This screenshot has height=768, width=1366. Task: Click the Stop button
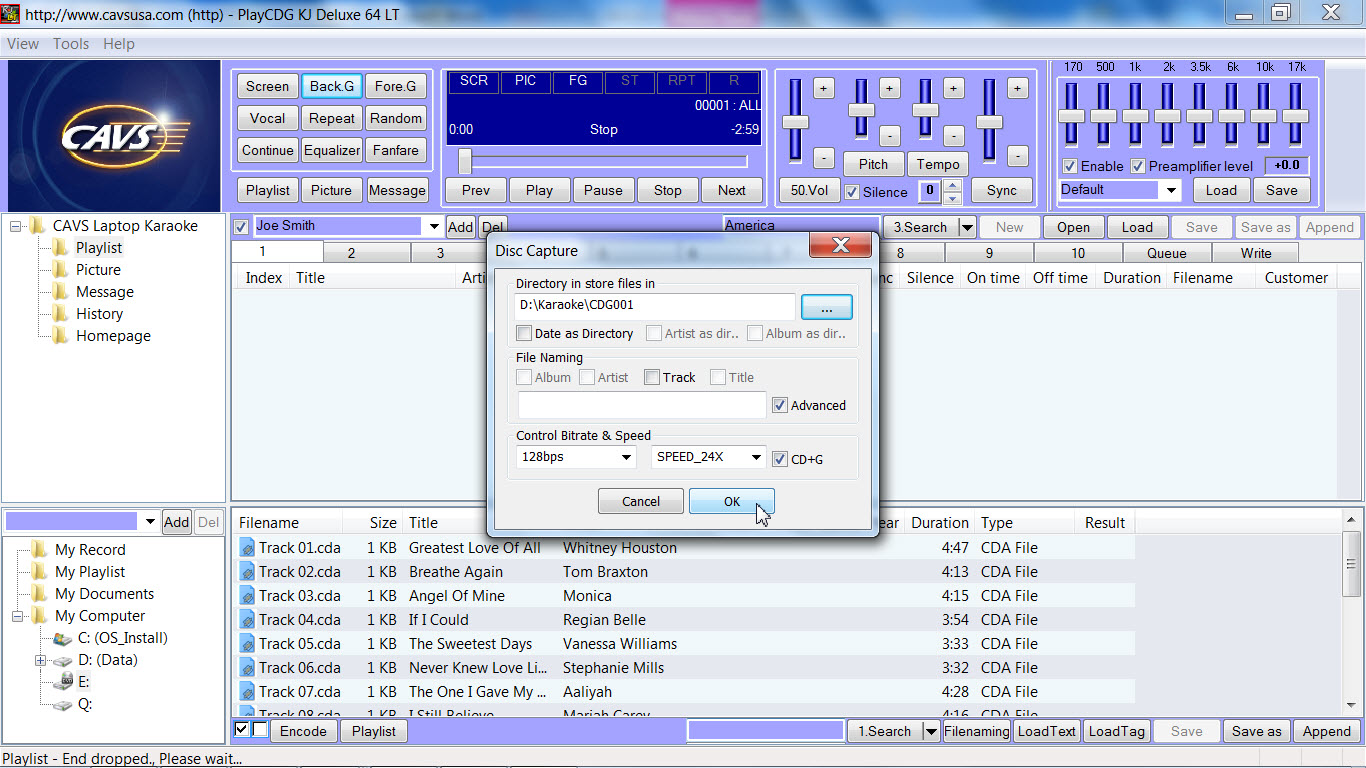(668, 190)
